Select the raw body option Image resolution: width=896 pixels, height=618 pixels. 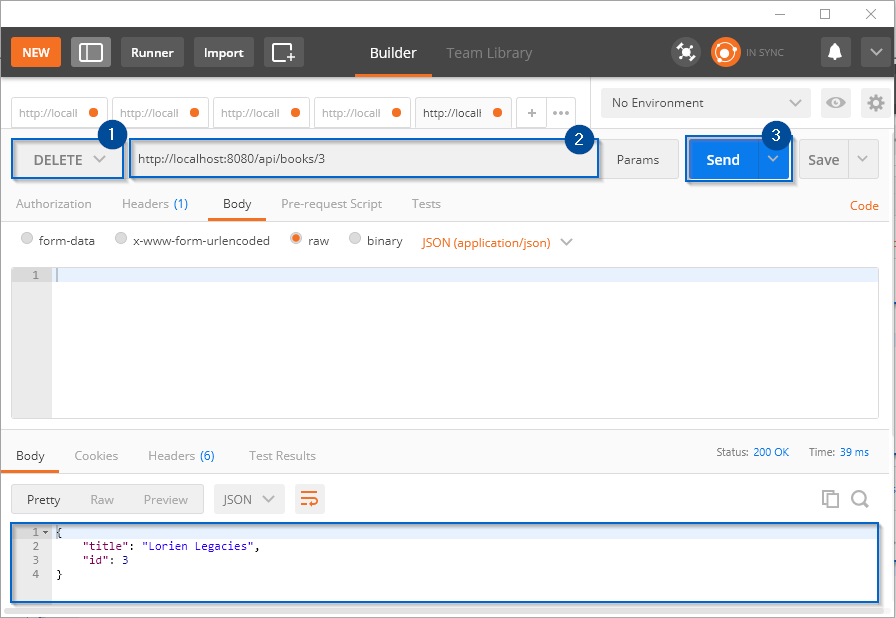(295, 238)
